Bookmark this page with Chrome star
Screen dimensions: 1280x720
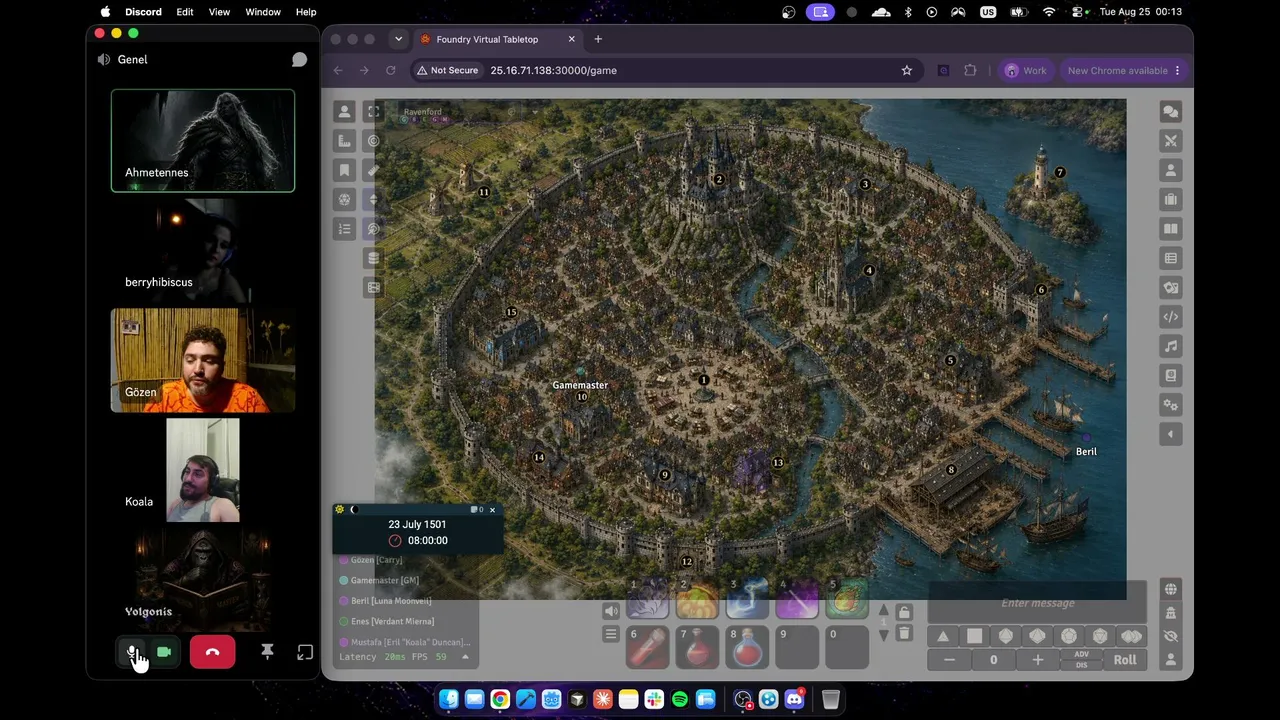907,70
